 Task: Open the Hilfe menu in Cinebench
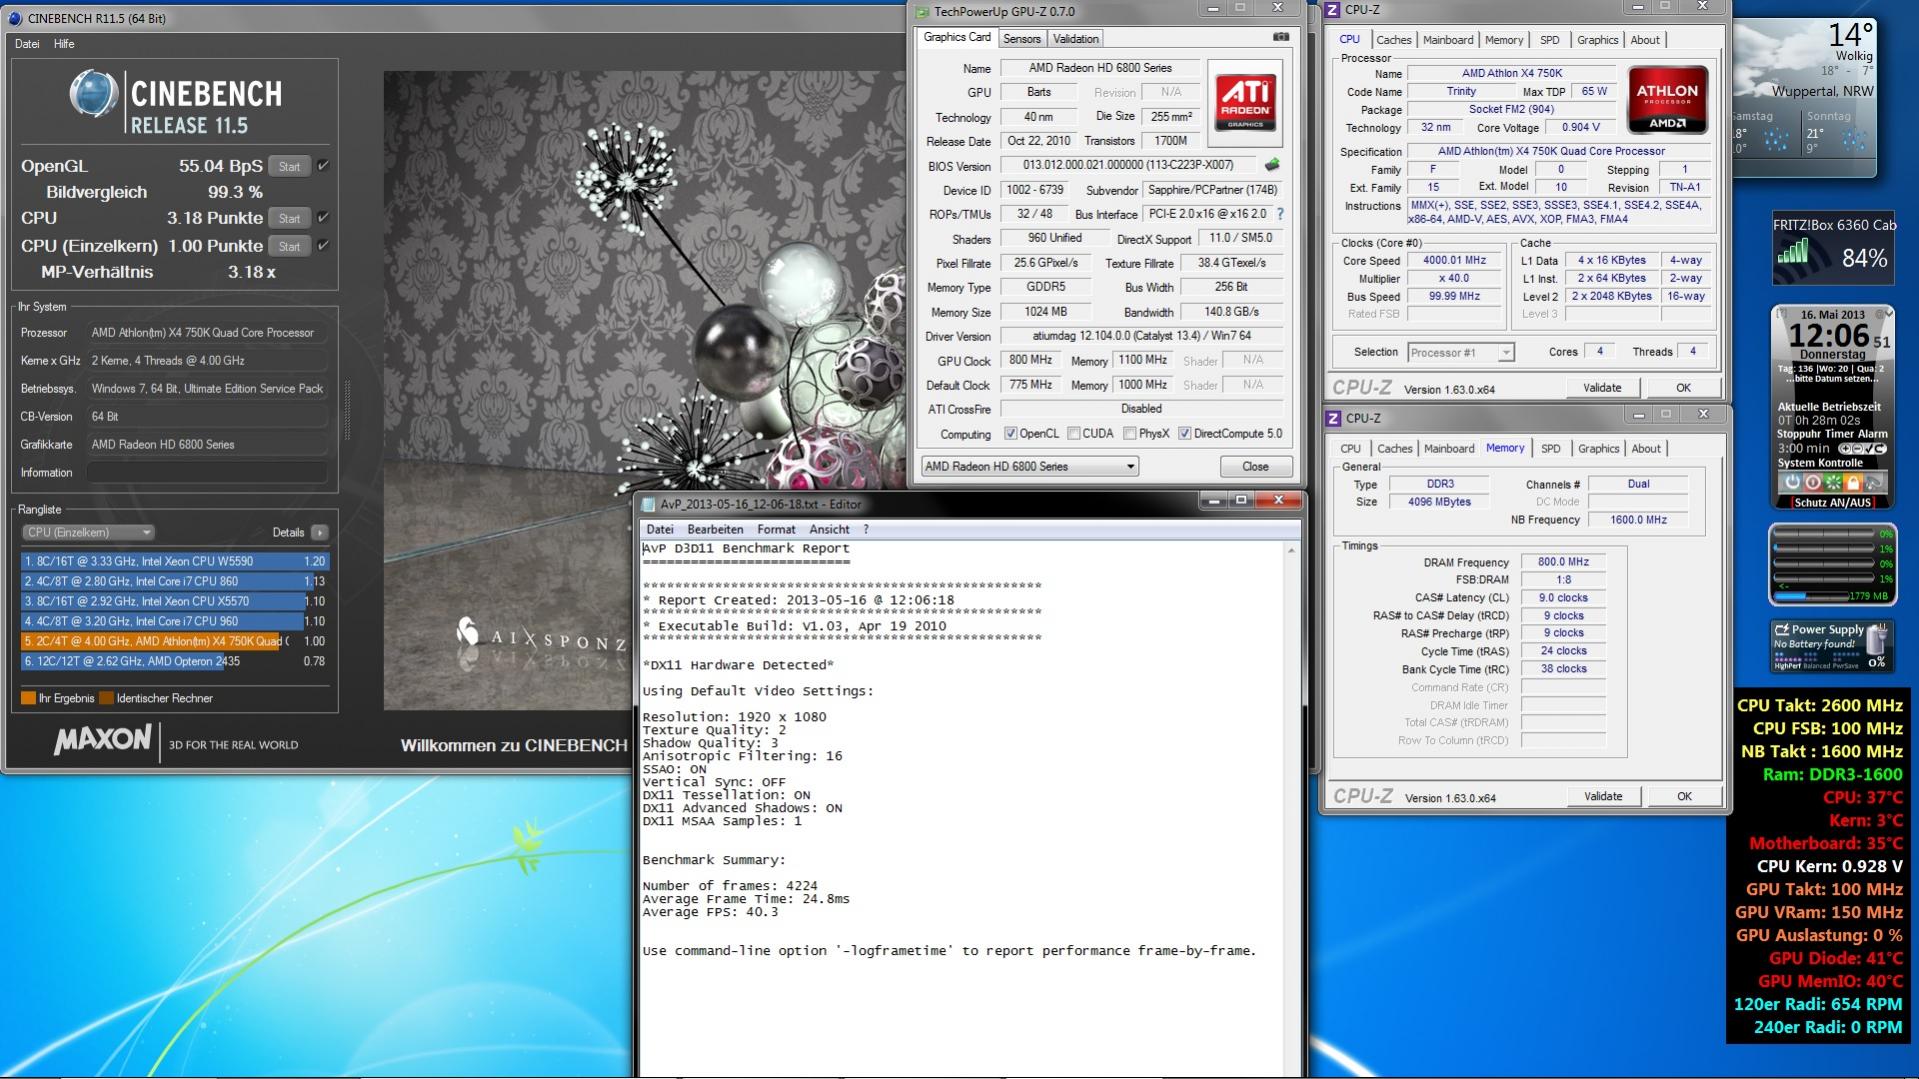click(64, 44)
